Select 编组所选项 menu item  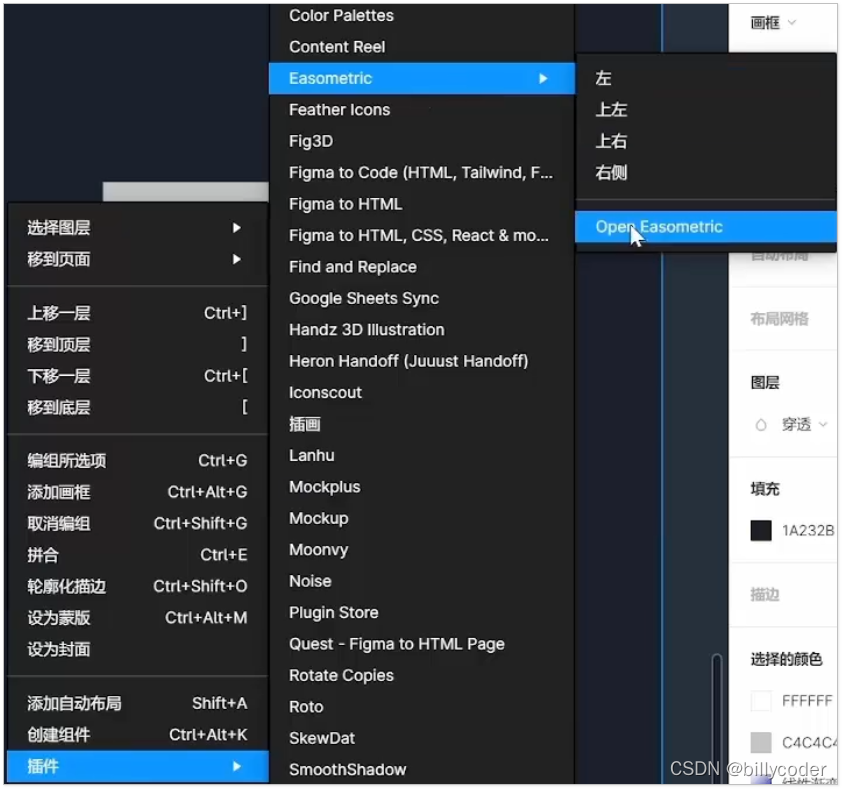pos(137,460)
